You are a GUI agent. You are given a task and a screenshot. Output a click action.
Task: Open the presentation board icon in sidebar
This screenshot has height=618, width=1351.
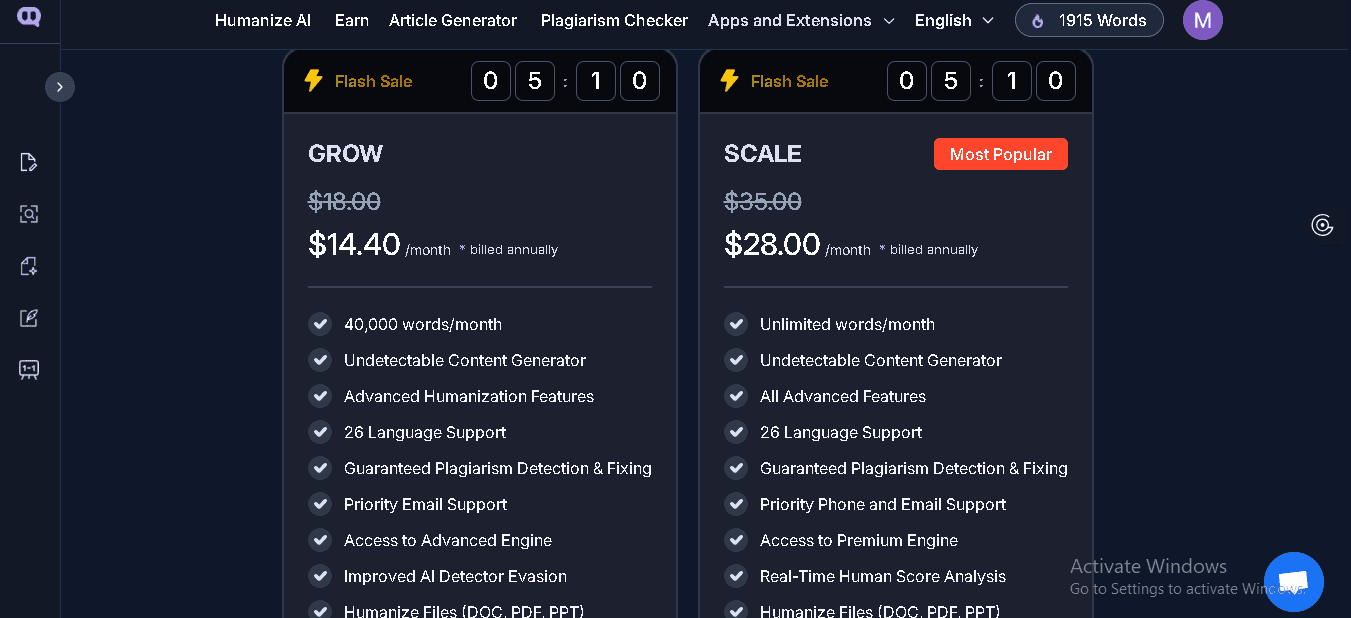(x=29, y=369)
